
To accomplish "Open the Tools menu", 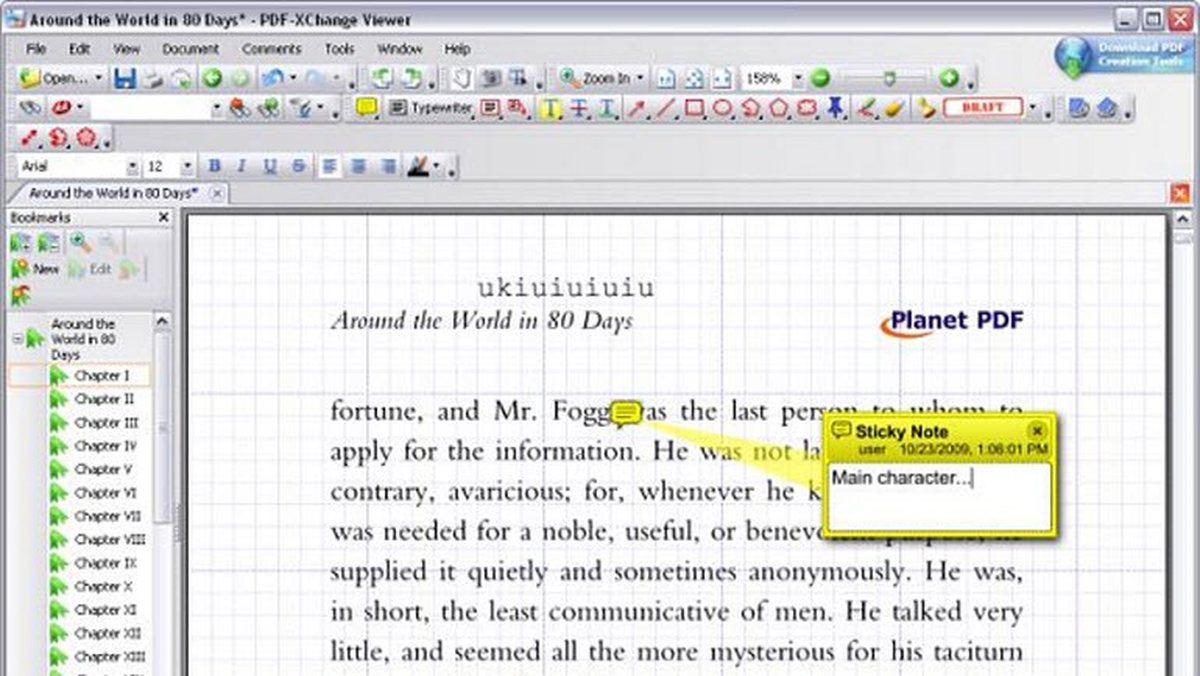I will point(339,48).
